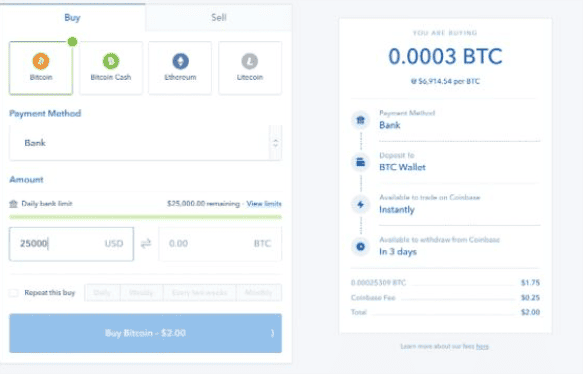Screen dimensions: 583x374
Task: Click the Total $2.00 value
Action: (x=530, y=312)
